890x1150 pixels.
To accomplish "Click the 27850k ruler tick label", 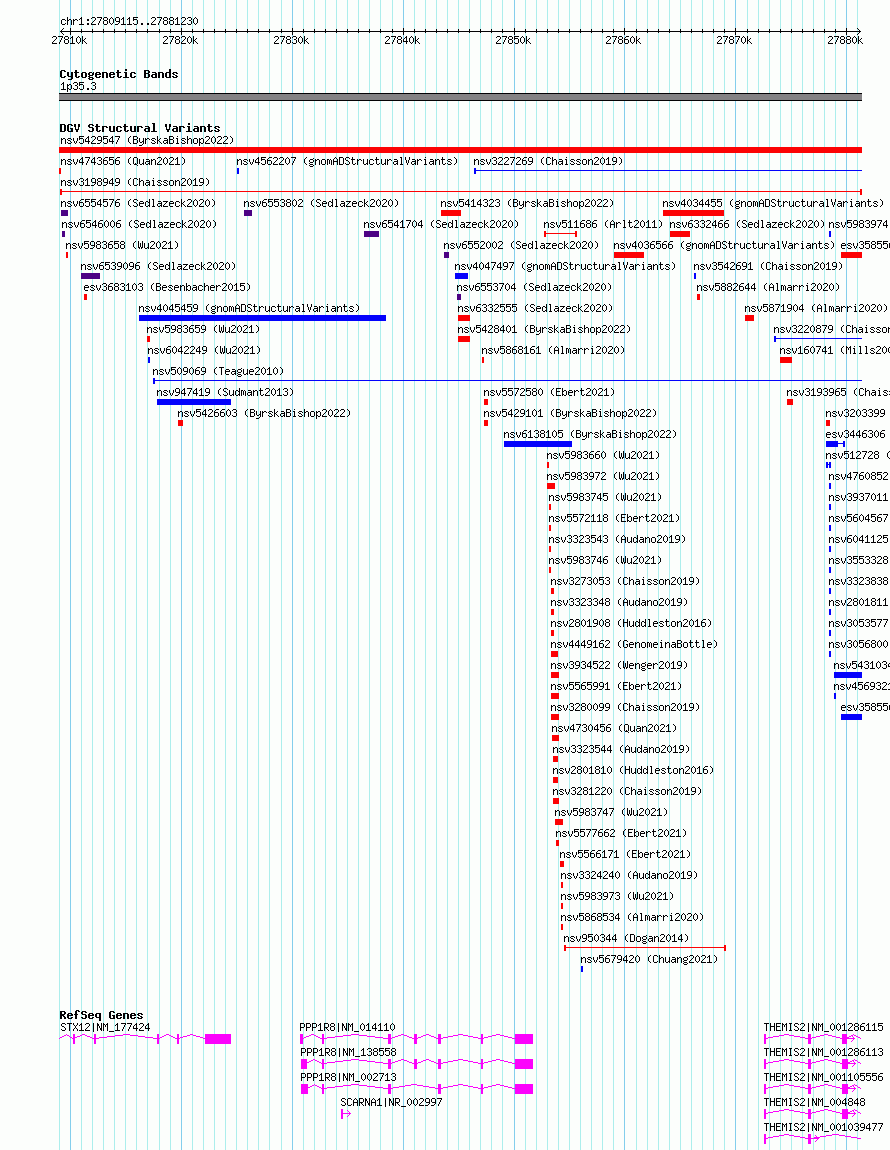I will [x=513, y=40].
